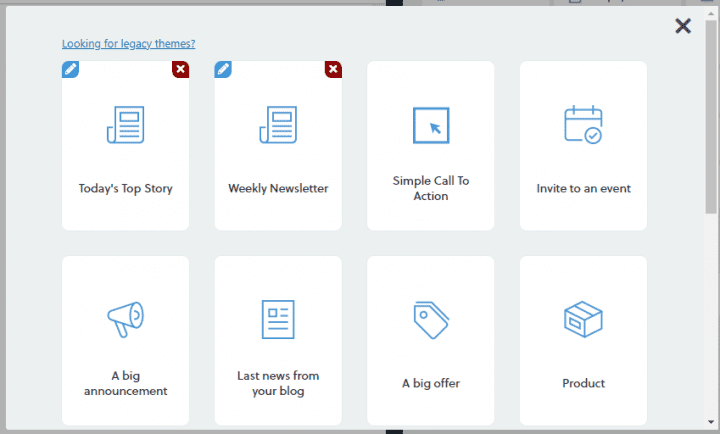
Task: Edit the Weekly Newsletter template
Action: (223, 69)
